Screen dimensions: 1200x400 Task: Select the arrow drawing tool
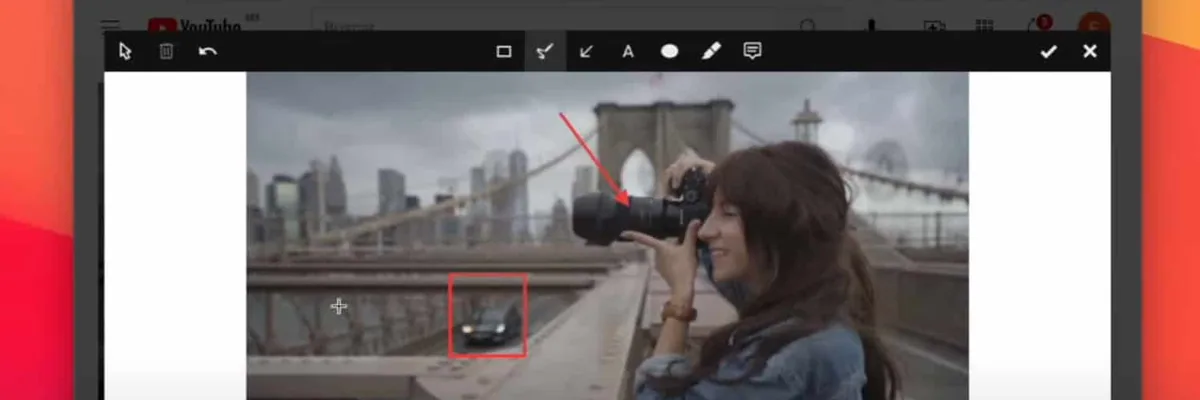coord(587,51)
